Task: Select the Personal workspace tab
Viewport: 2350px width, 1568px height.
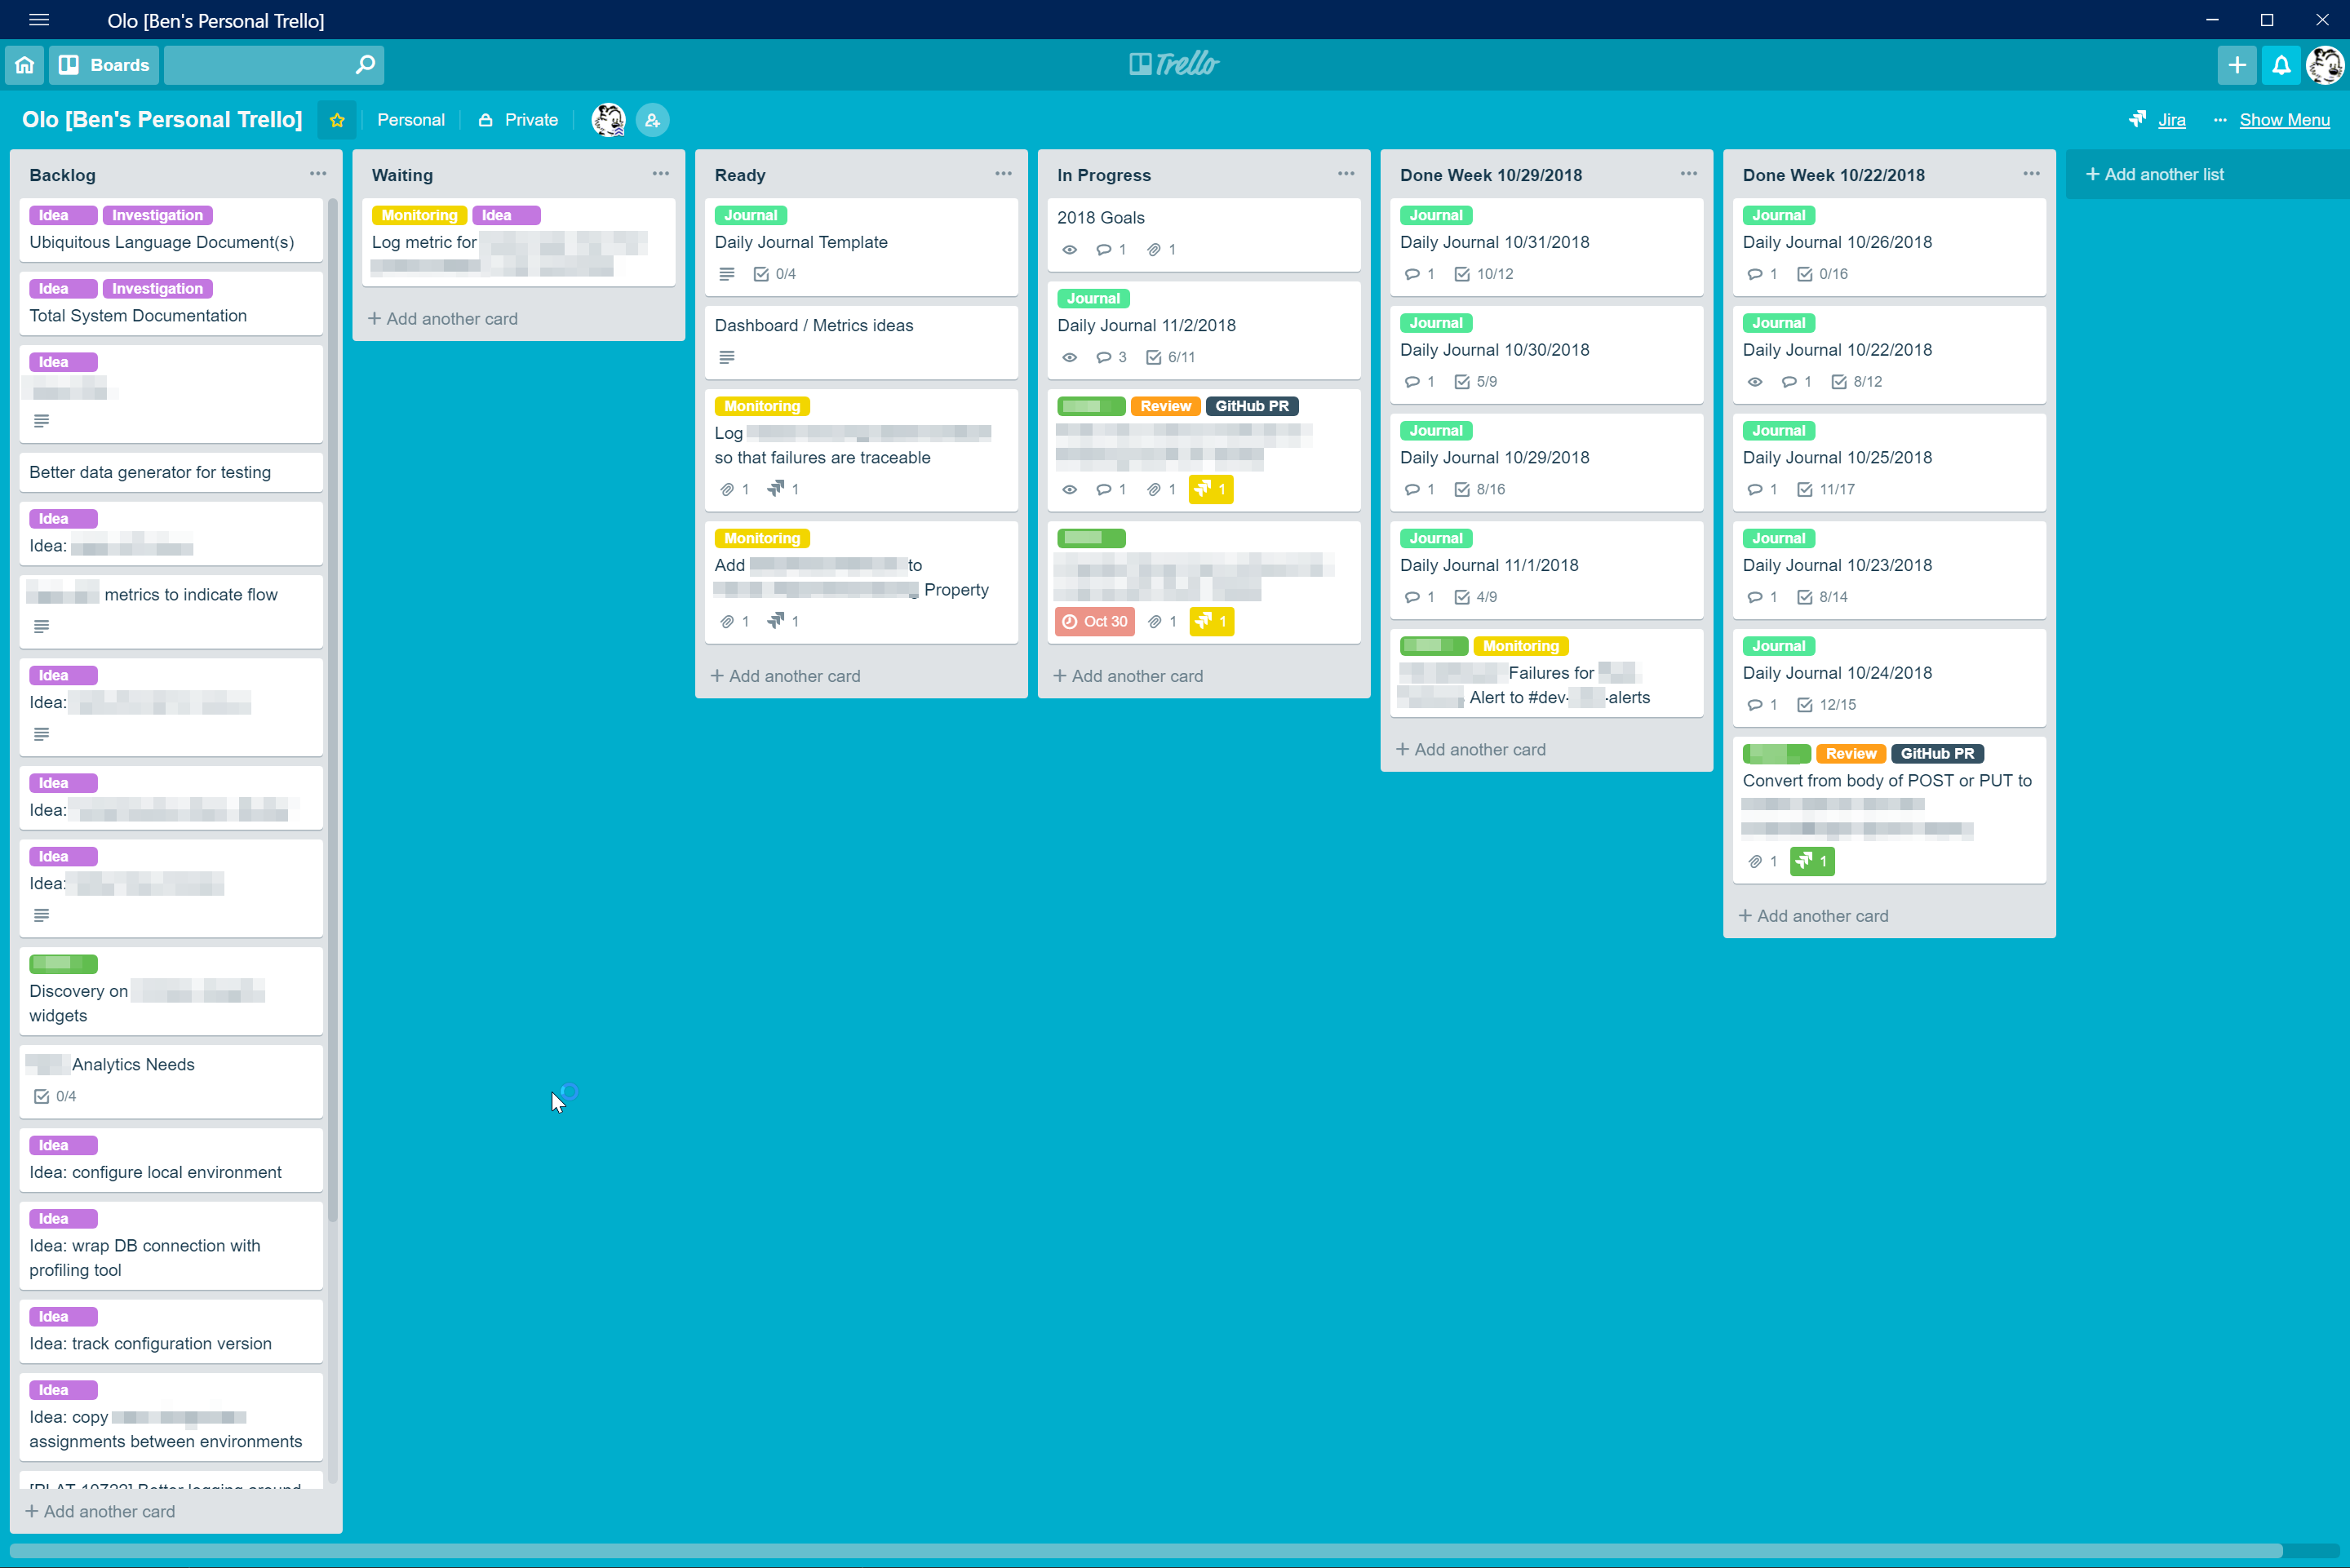Action: tap(410, 119)
